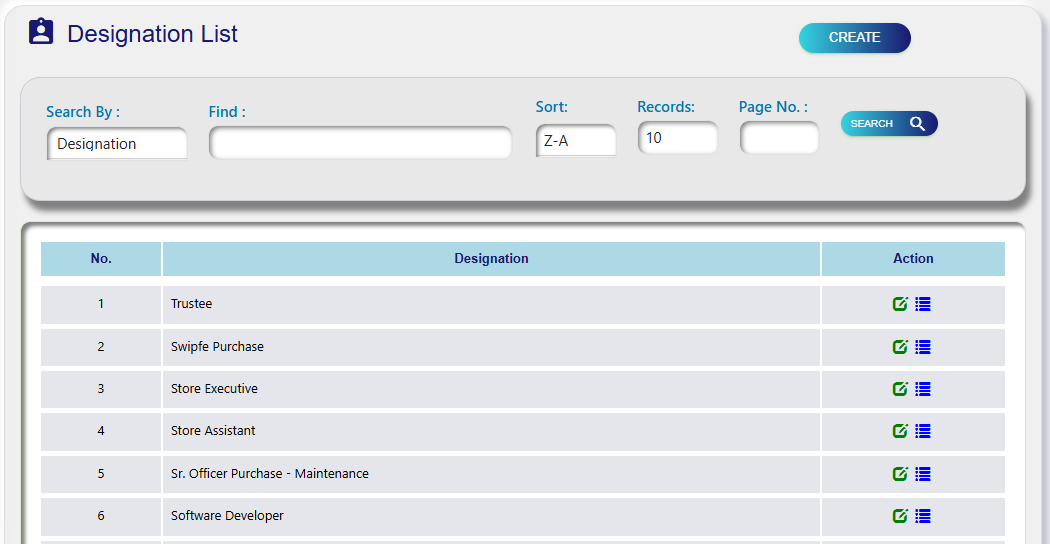Open list icon for Software Developer row

click(923, 516)
